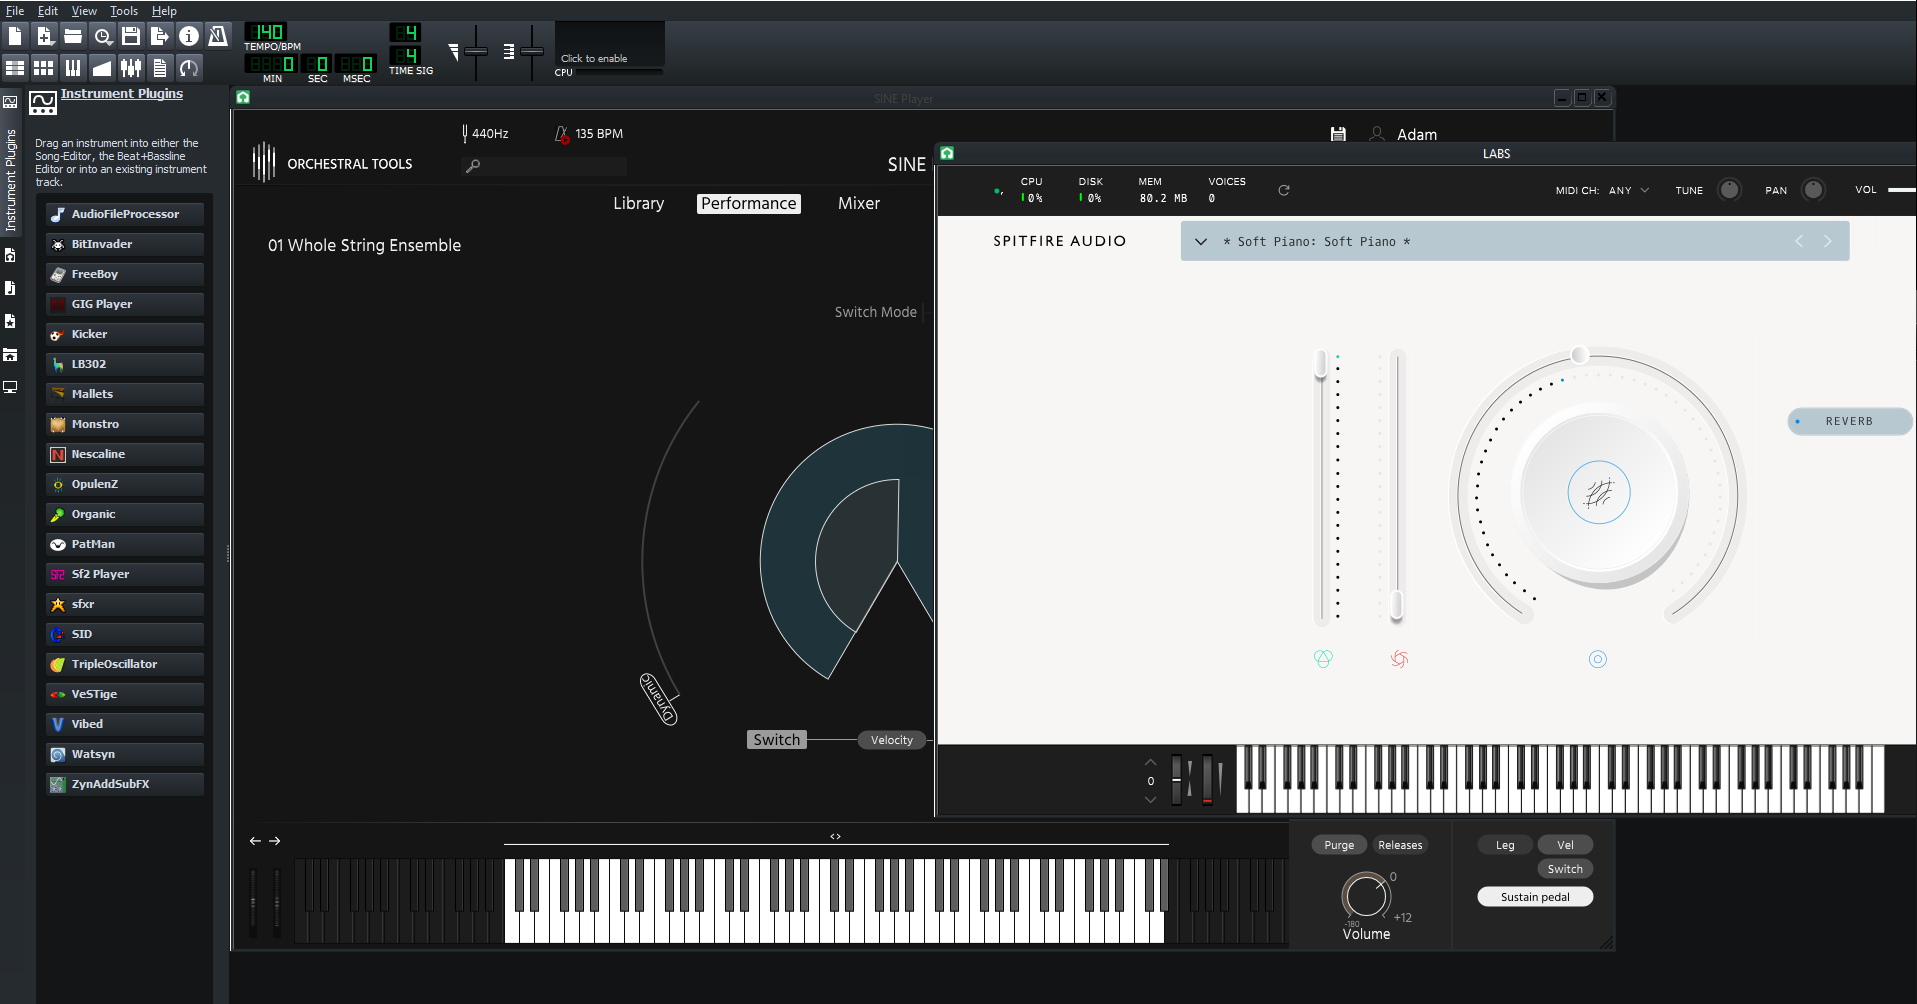The image size is (1917, 1004).
Task: Open the Soft Piano preset dropdown
Action: (1201, 242)
